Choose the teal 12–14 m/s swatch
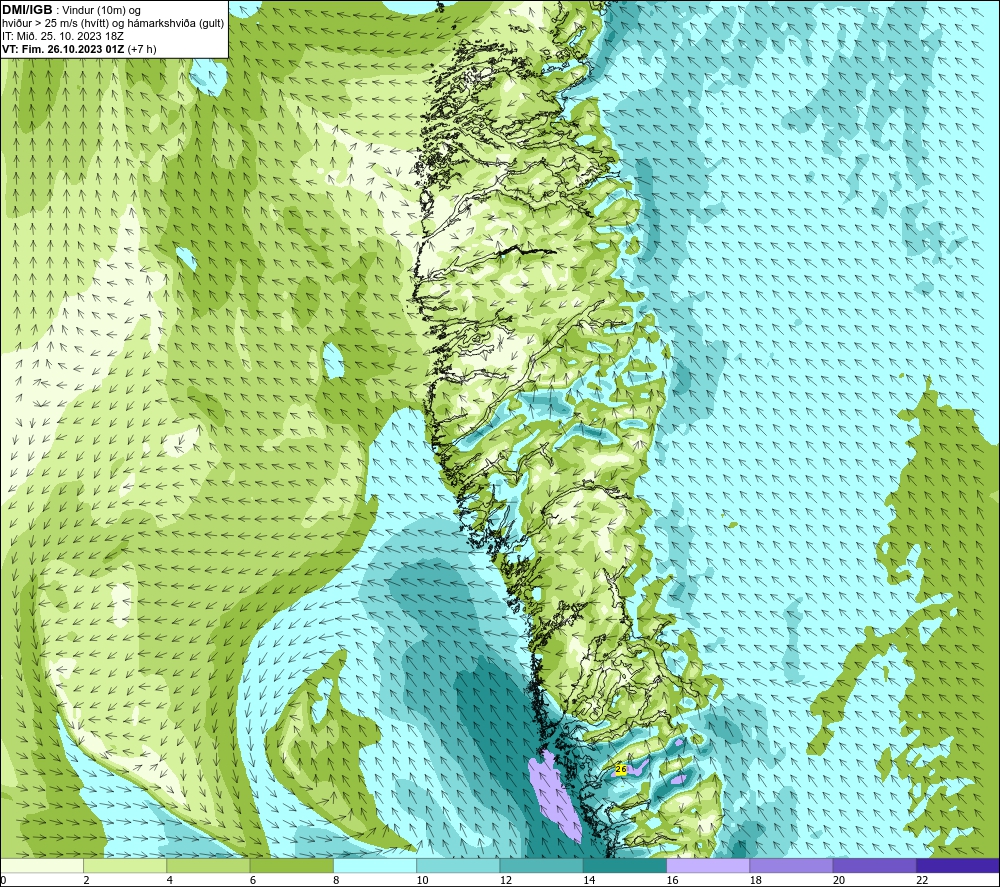The width and height of the screenshot is (1000, 887). pyautogui.click(x=541, y=865)
